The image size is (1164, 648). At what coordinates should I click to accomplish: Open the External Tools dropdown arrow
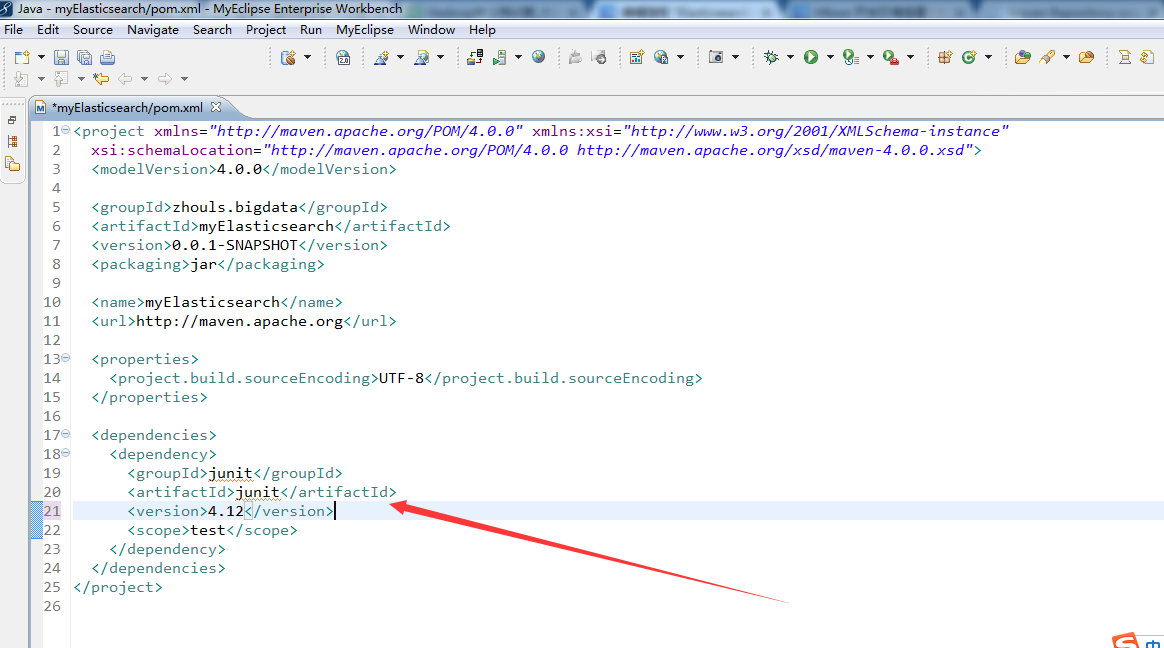coord(910,57)
